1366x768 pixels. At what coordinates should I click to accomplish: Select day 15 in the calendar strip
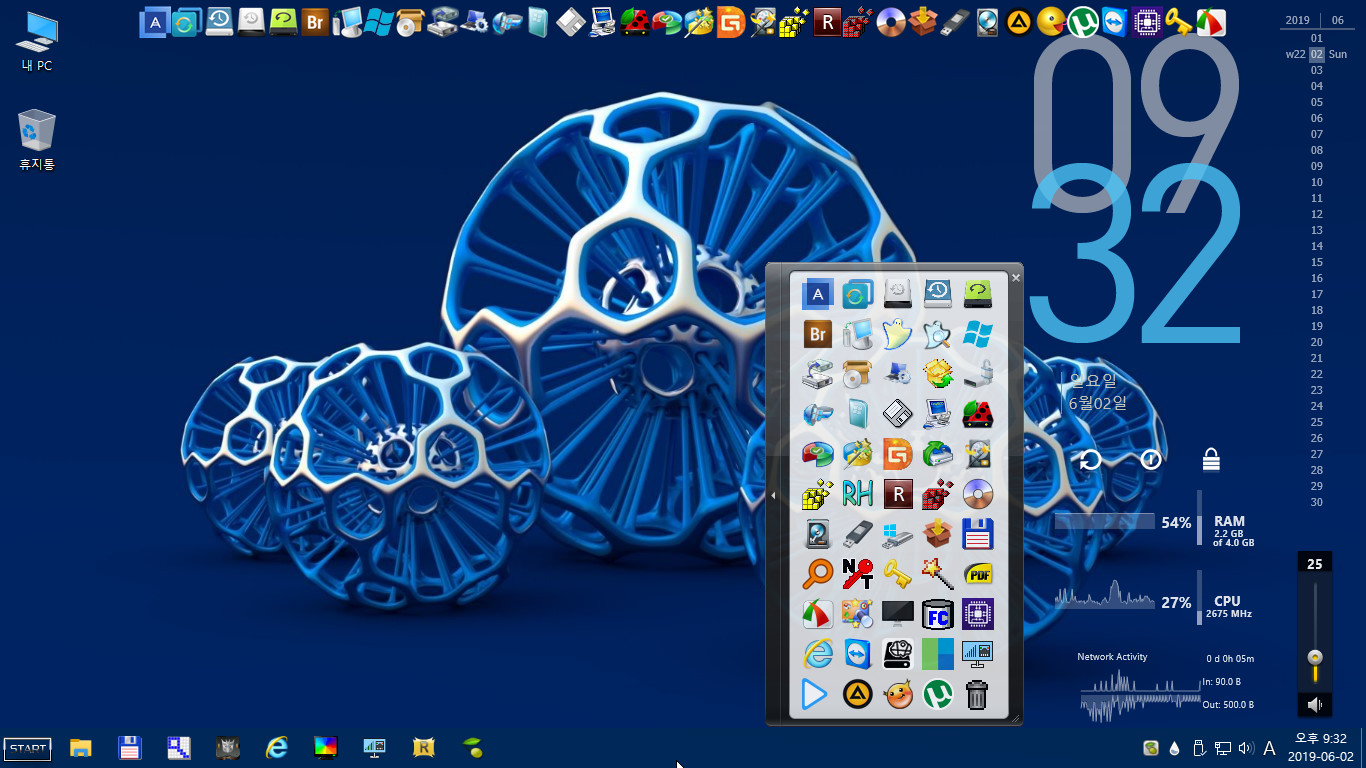point(1317,262)
